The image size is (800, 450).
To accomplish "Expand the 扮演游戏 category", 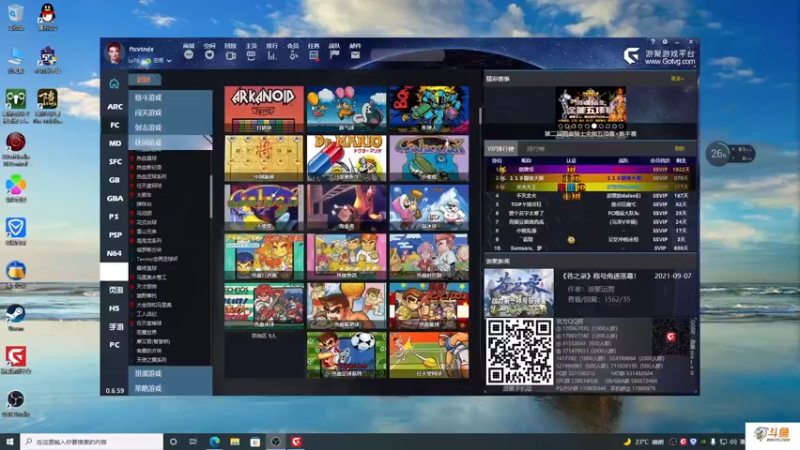I will pos(170,373).
